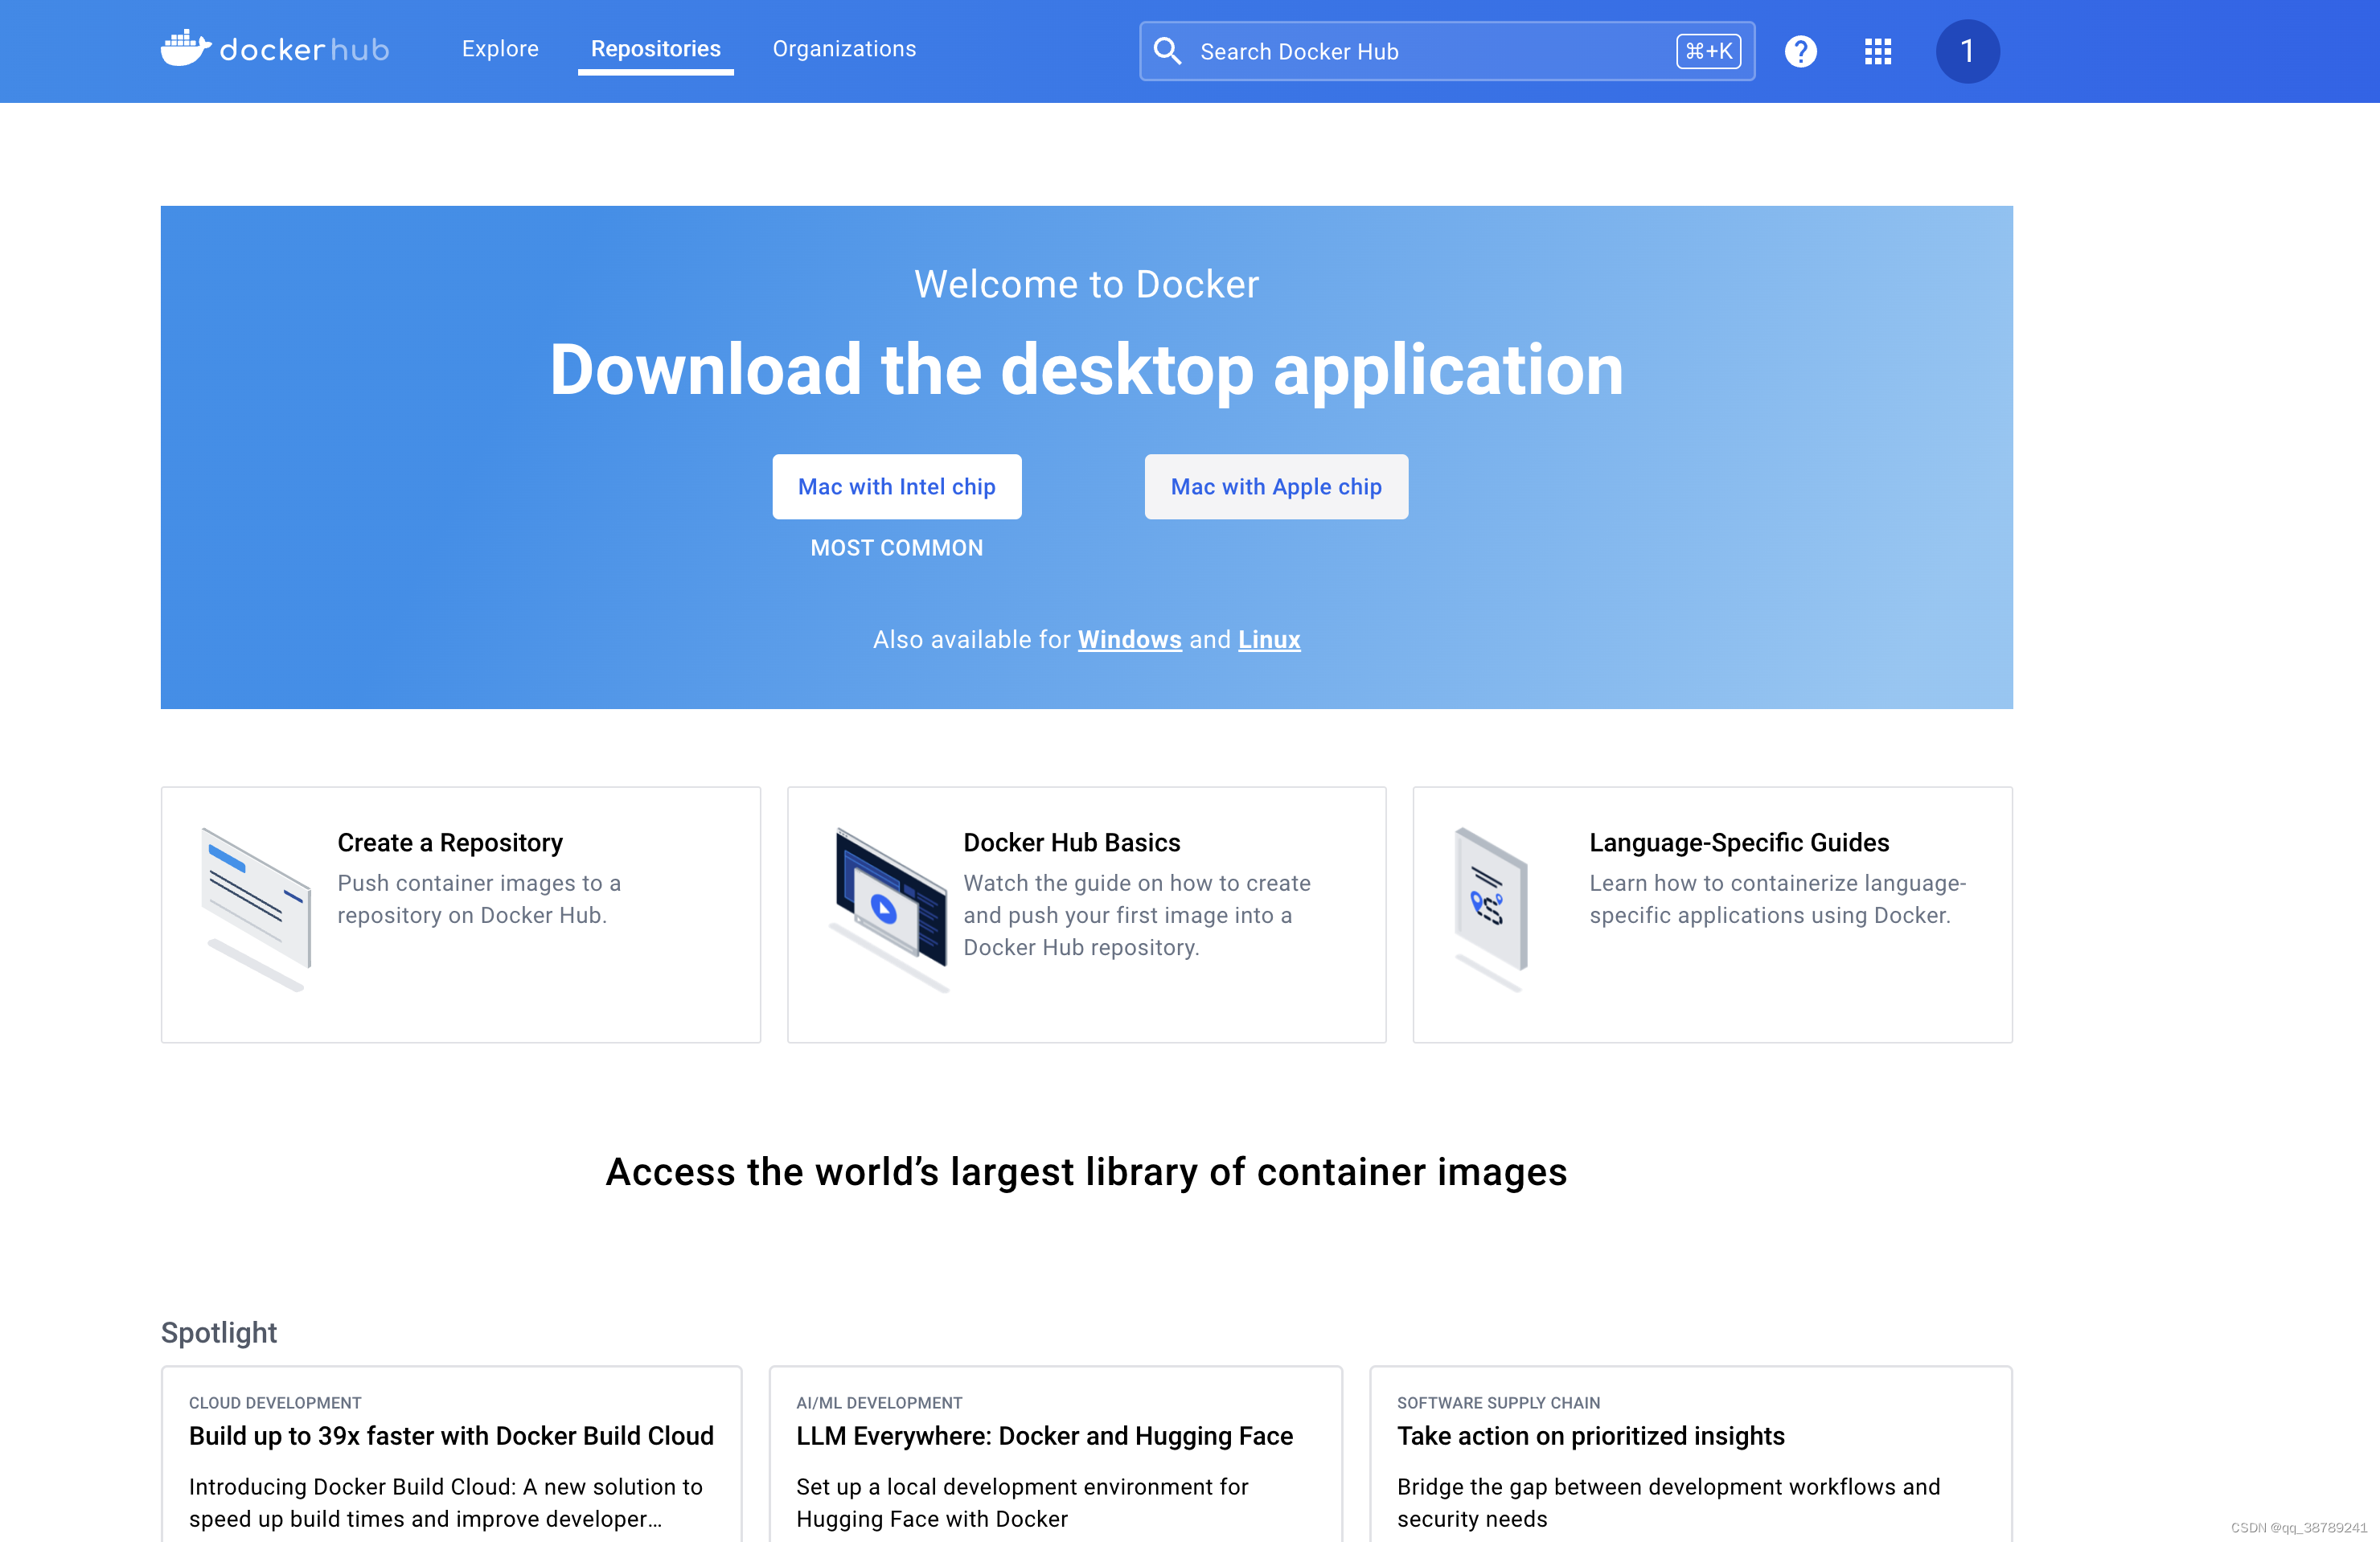Click the Docker Hub whale logo

pos(186,48)
